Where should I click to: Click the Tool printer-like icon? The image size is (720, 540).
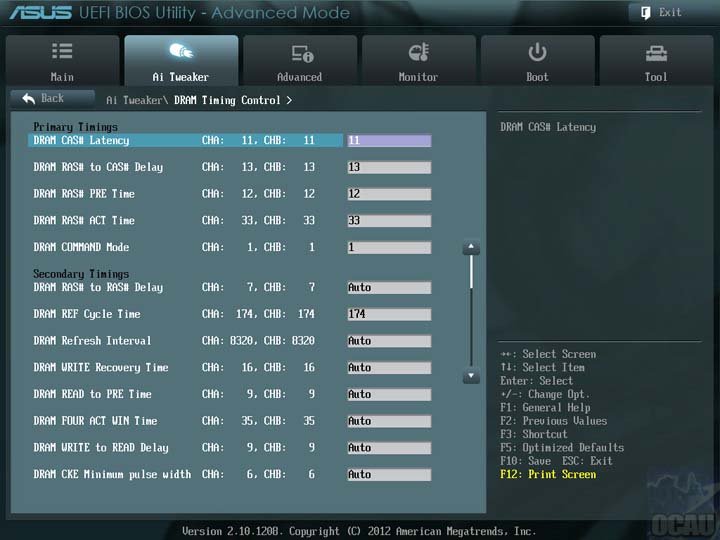[x=656, y=54]
